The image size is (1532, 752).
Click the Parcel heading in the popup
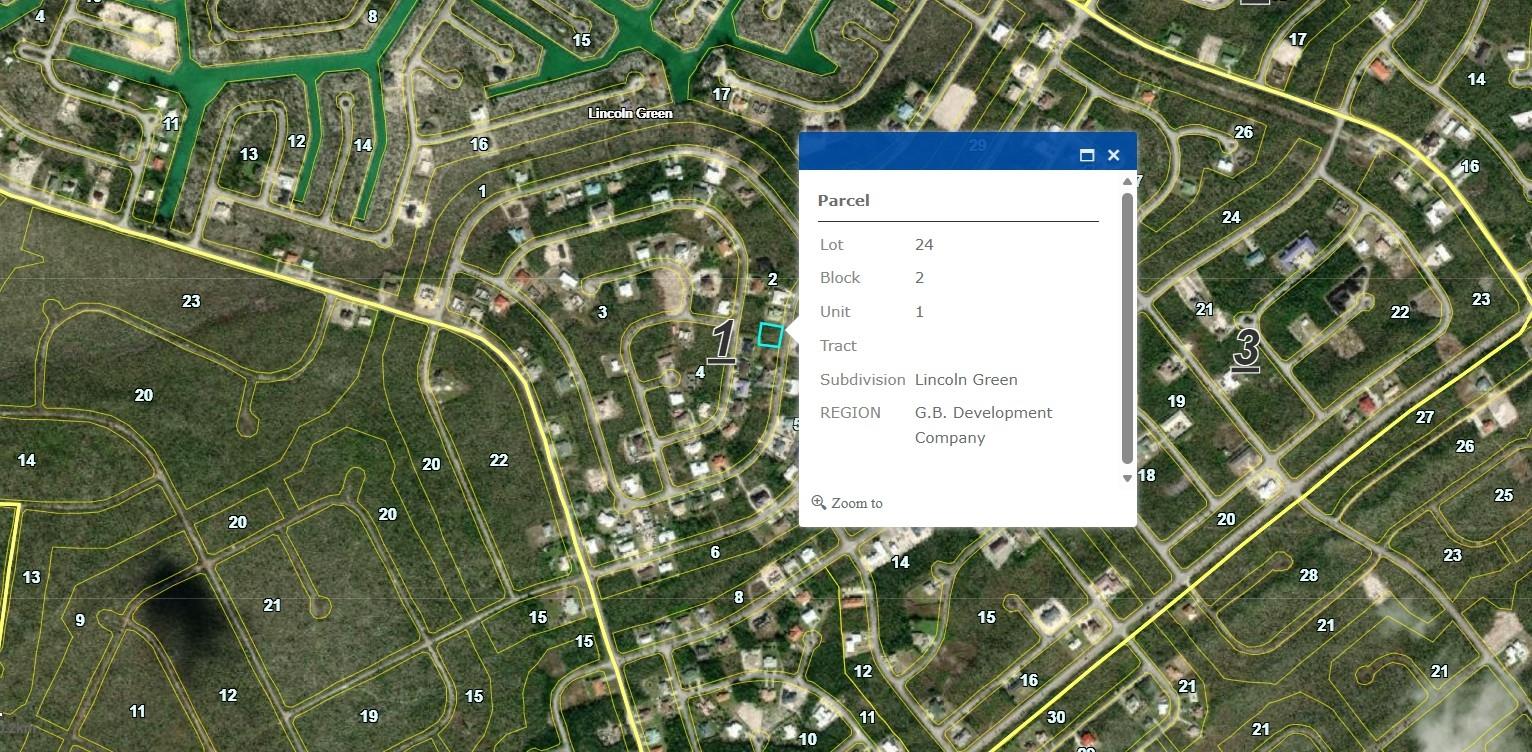click(x=843, y=200)
